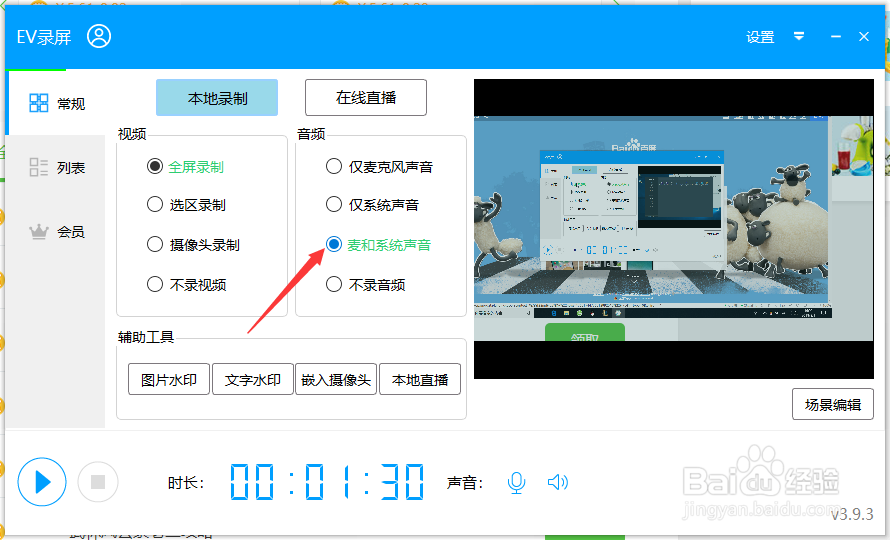The image size is (890, 540).
Task: Start recording with the play button
Action: click(42, 482)
